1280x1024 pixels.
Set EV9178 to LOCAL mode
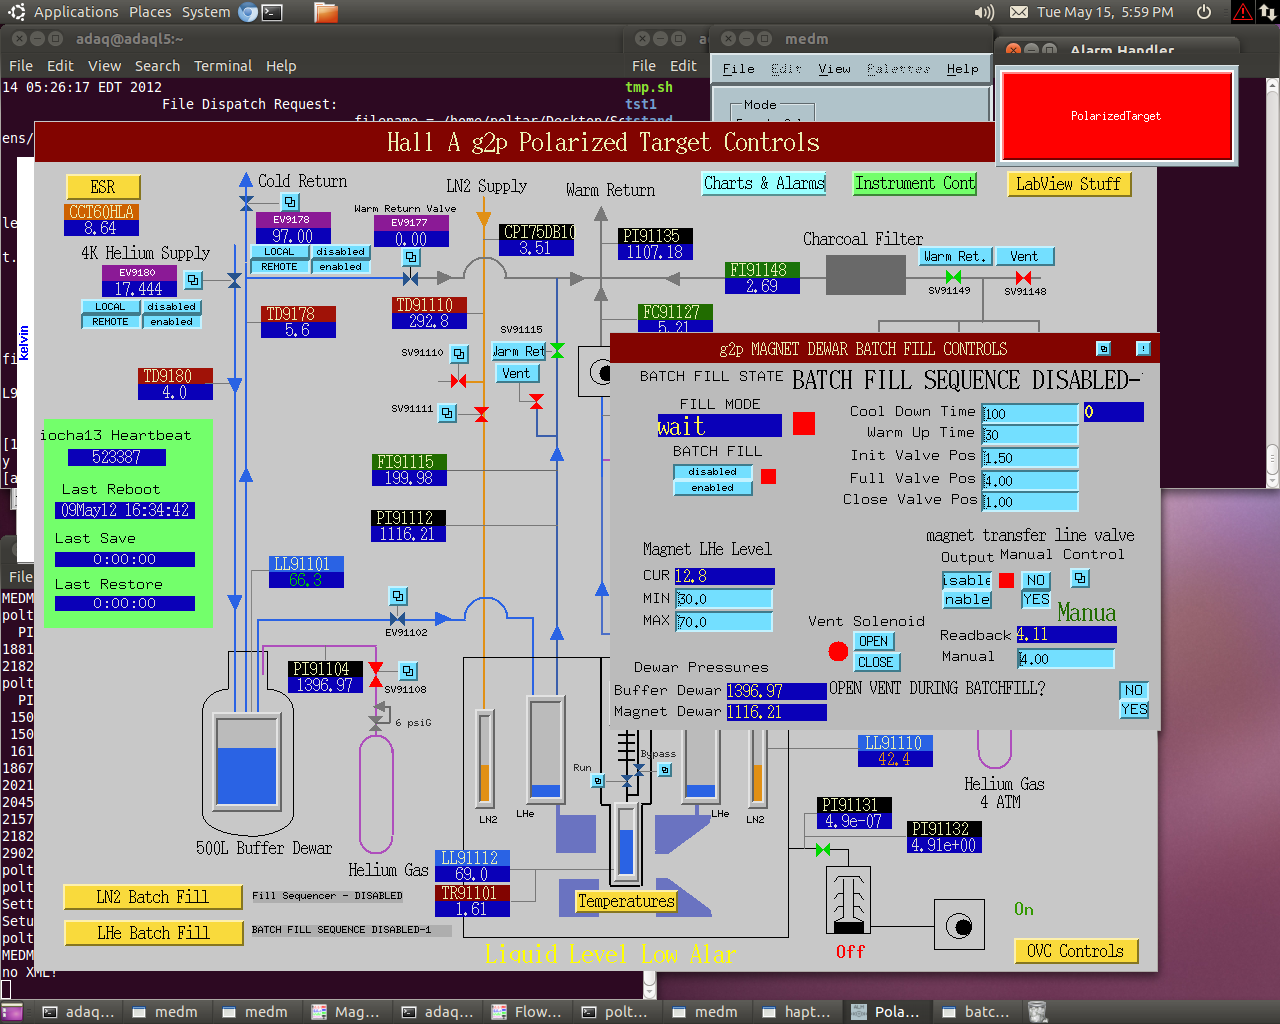(279, 252)
